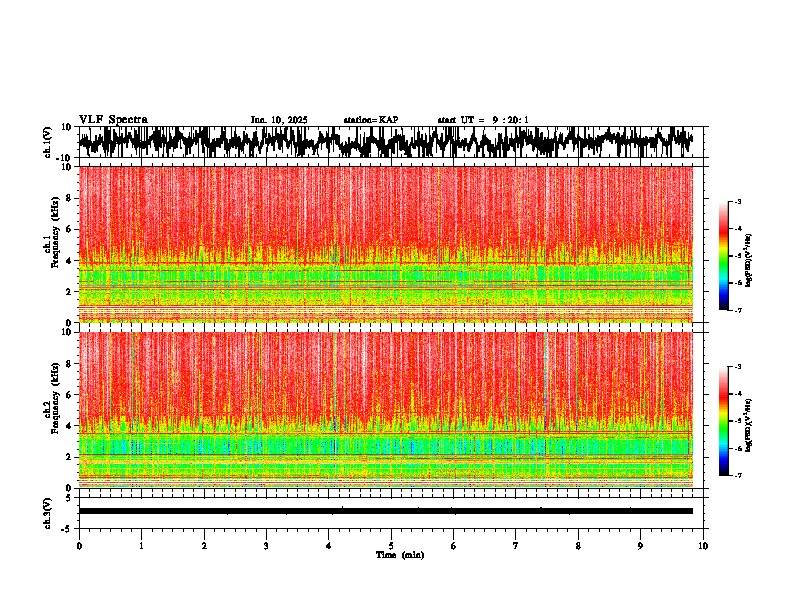792x612 pixels.
Task: Click the ch.2 spectrogram panel
Action: [x=385, y=410]
